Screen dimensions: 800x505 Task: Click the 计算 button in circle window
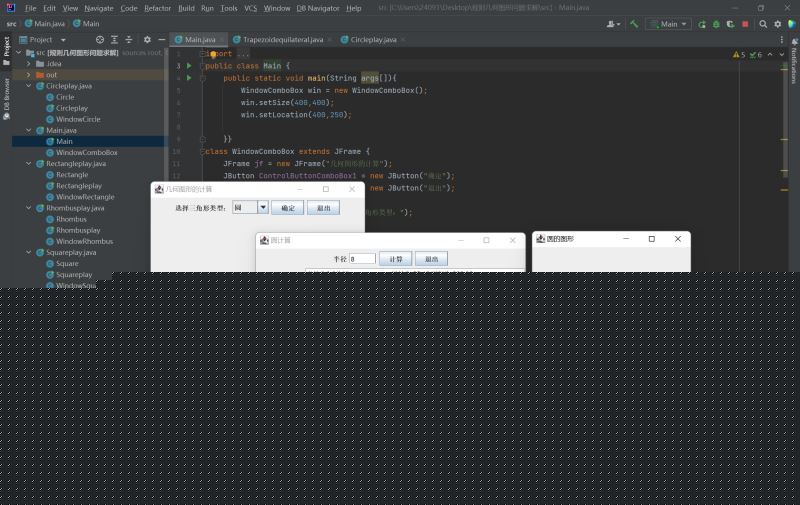[x=396, y=259]
